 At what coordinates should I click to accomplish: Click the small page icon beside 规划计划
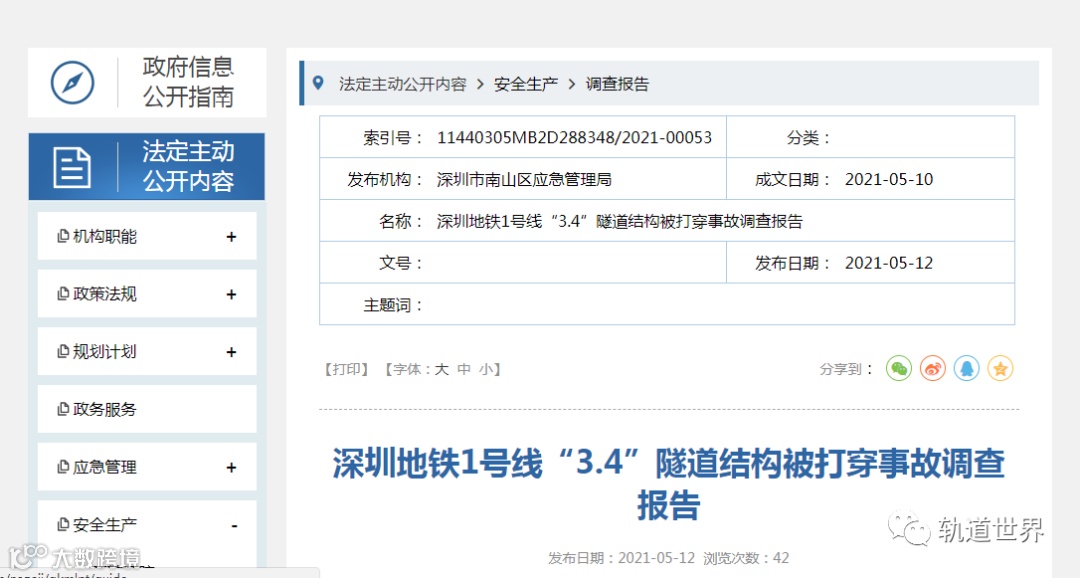point(63,351)
